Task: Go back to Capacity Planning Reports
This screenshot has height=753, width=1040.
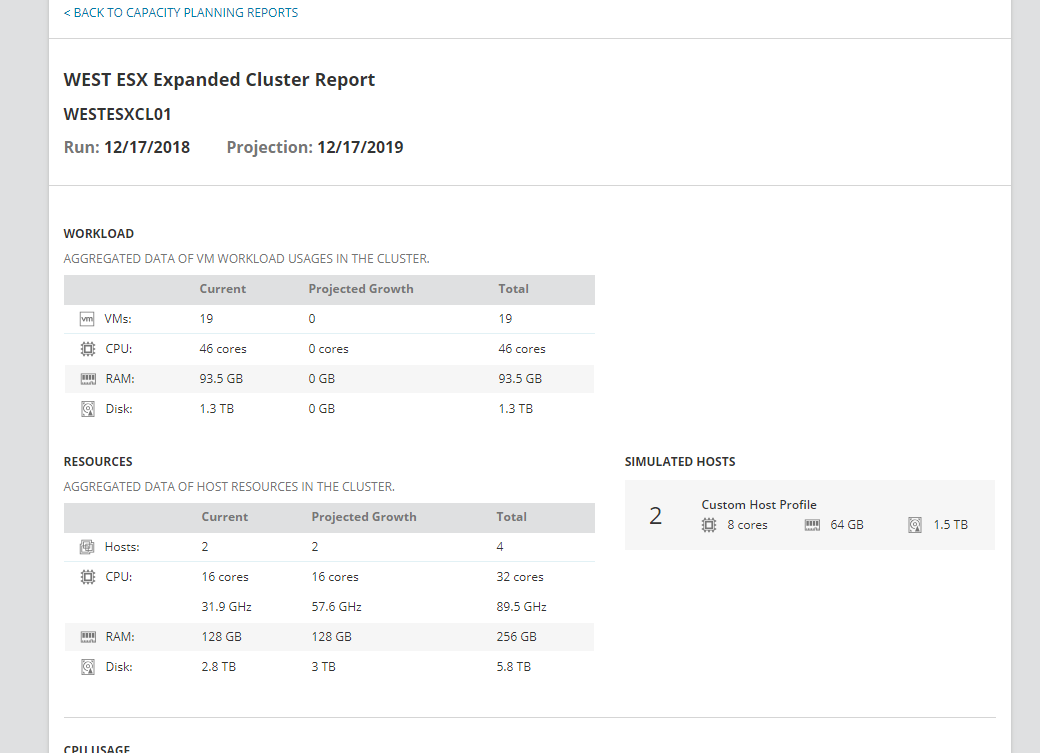Action: [x=180, y=13]
